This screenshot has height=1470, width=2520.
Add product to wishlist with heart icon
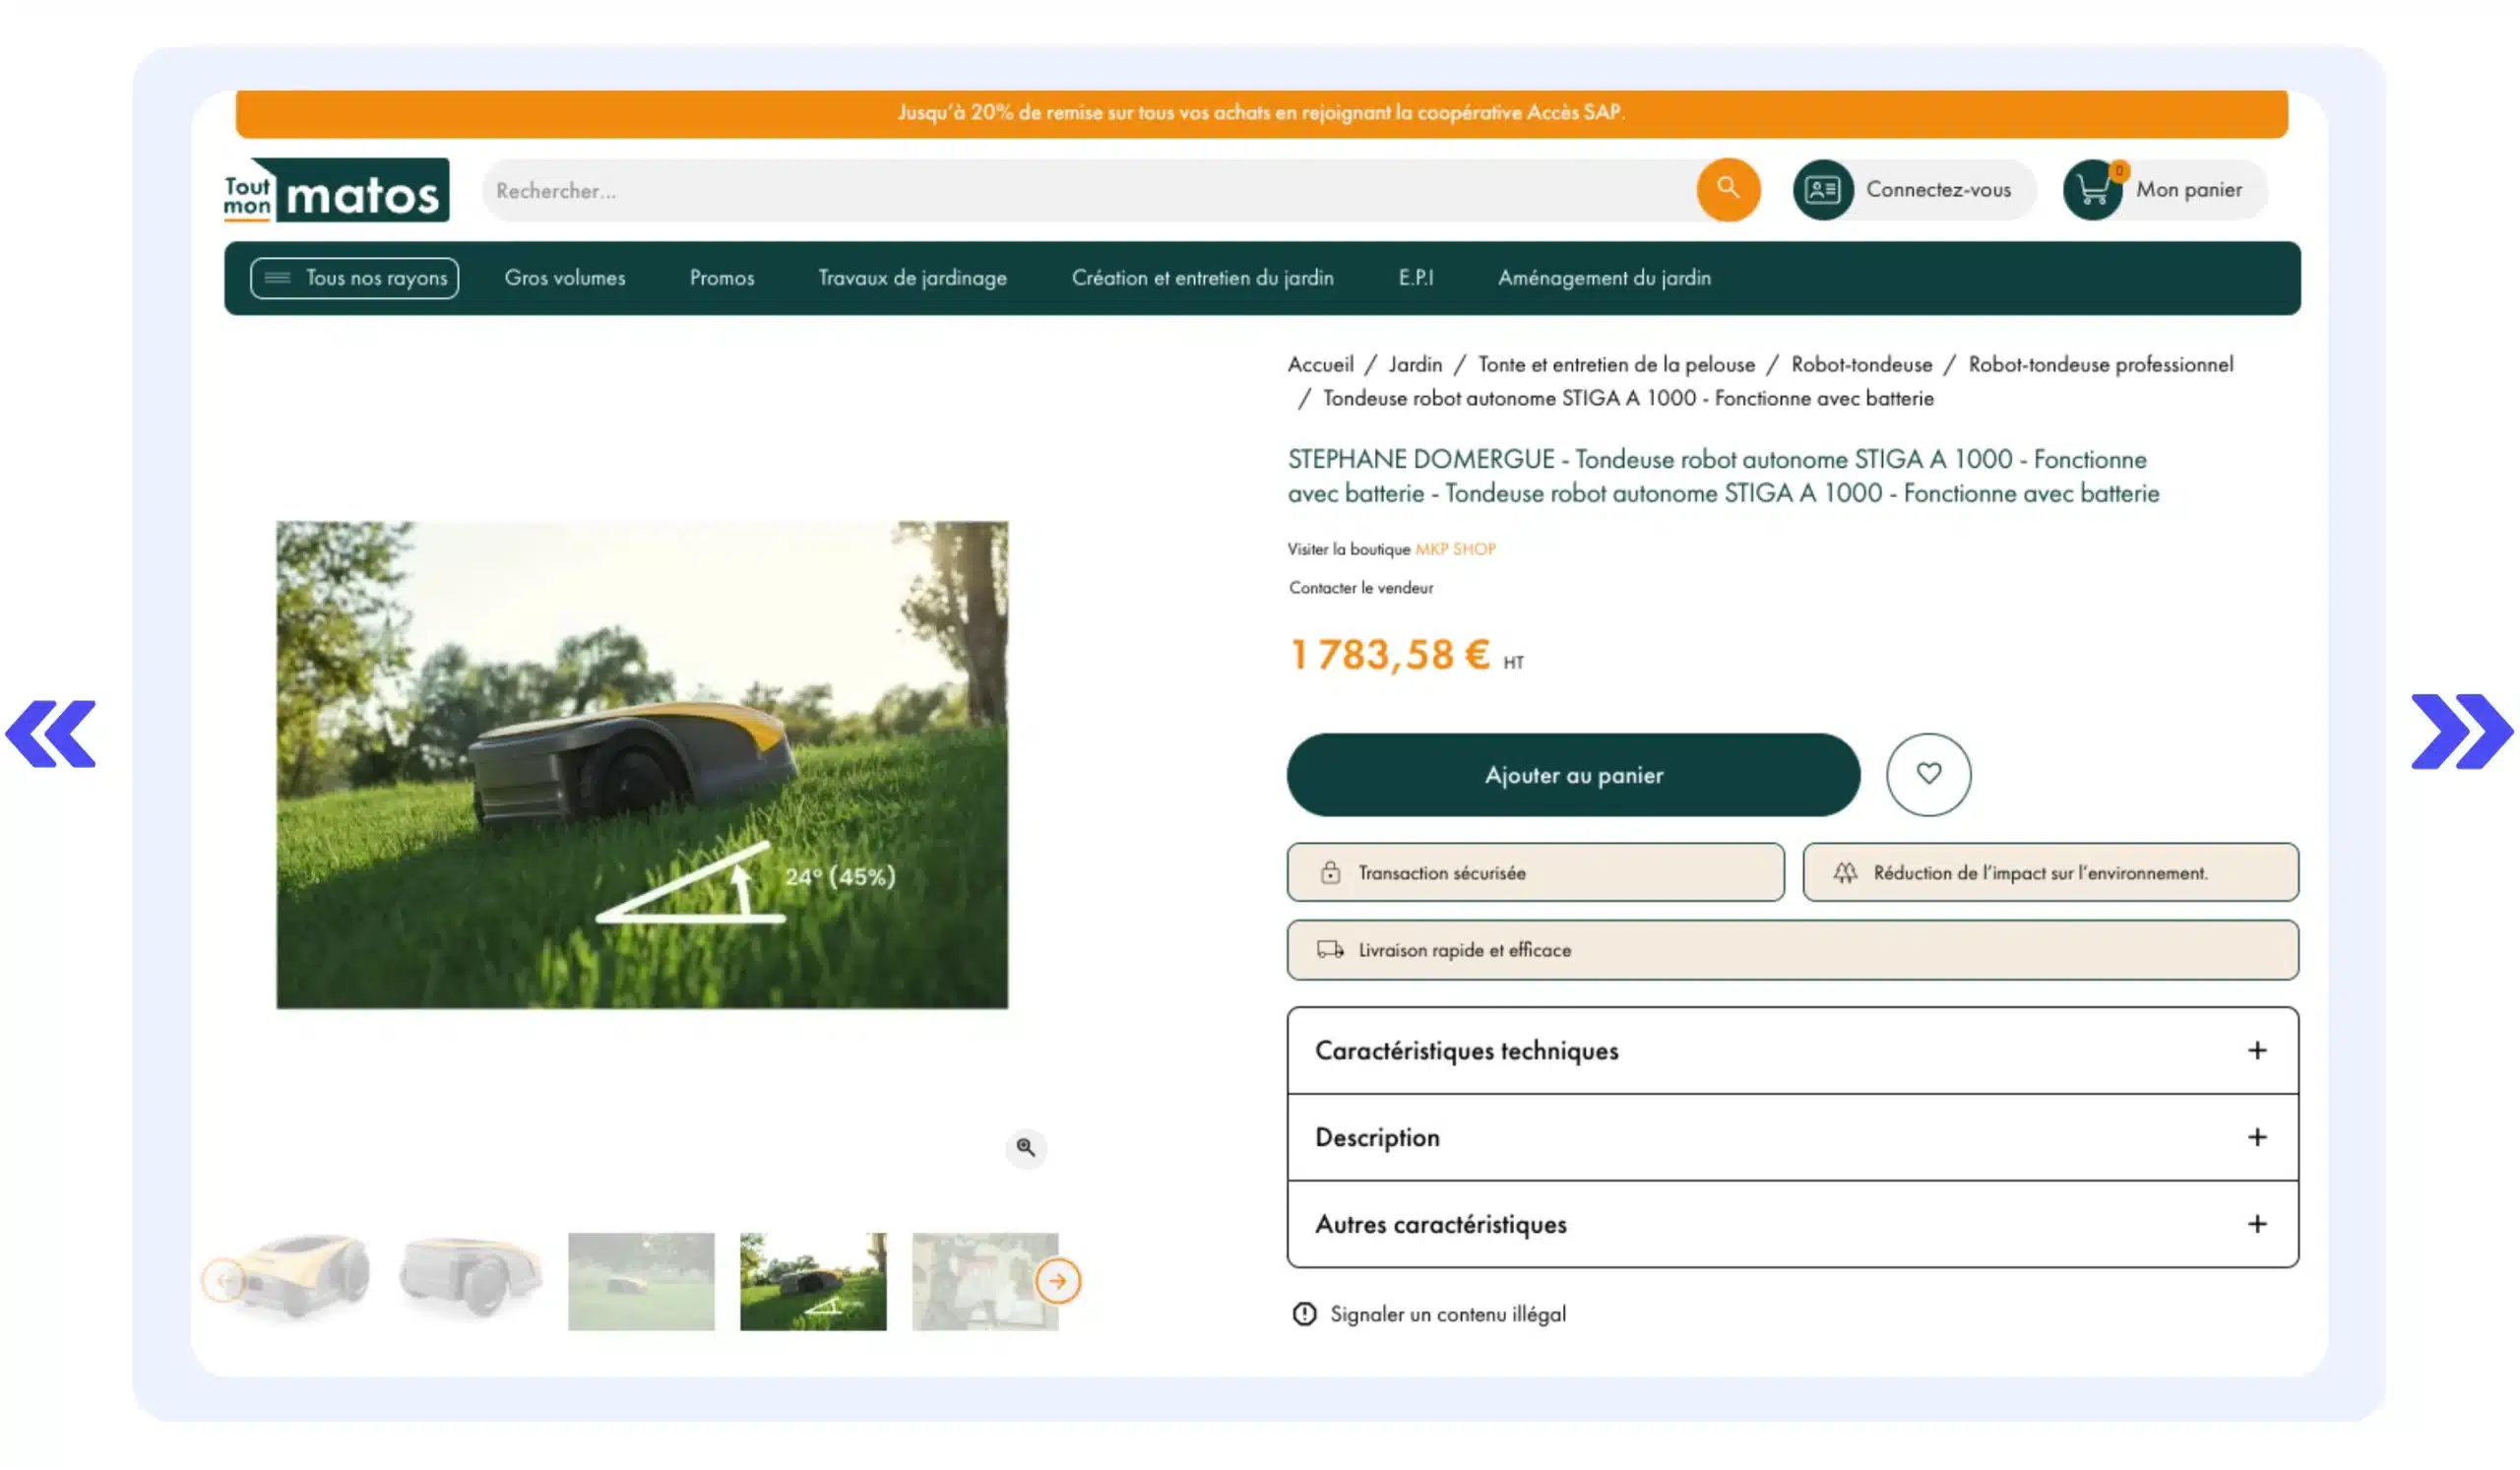point(1928,774)
